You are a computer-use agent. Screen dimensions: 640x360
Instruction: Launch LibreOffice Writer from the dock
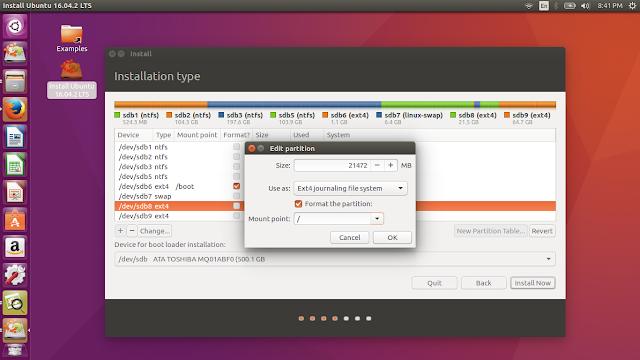pos(15,137)
